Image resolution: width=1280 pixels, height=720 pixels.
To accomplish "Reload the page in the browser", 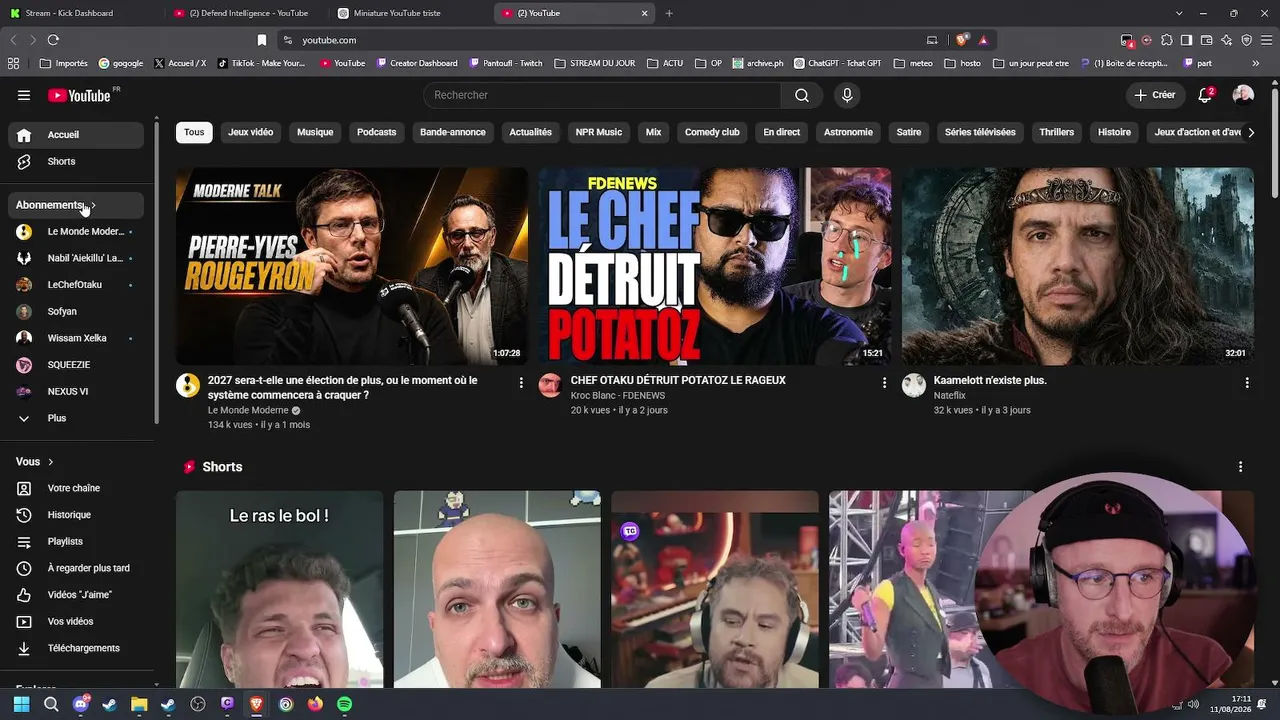I will [53, 40].
